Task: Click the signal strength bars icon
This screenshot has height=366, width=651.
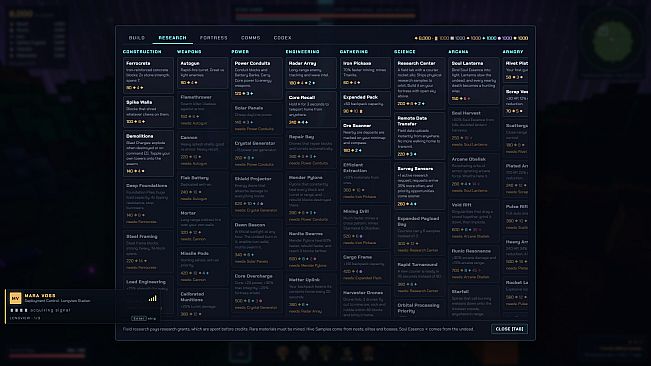Action: (x=152, y=298)
